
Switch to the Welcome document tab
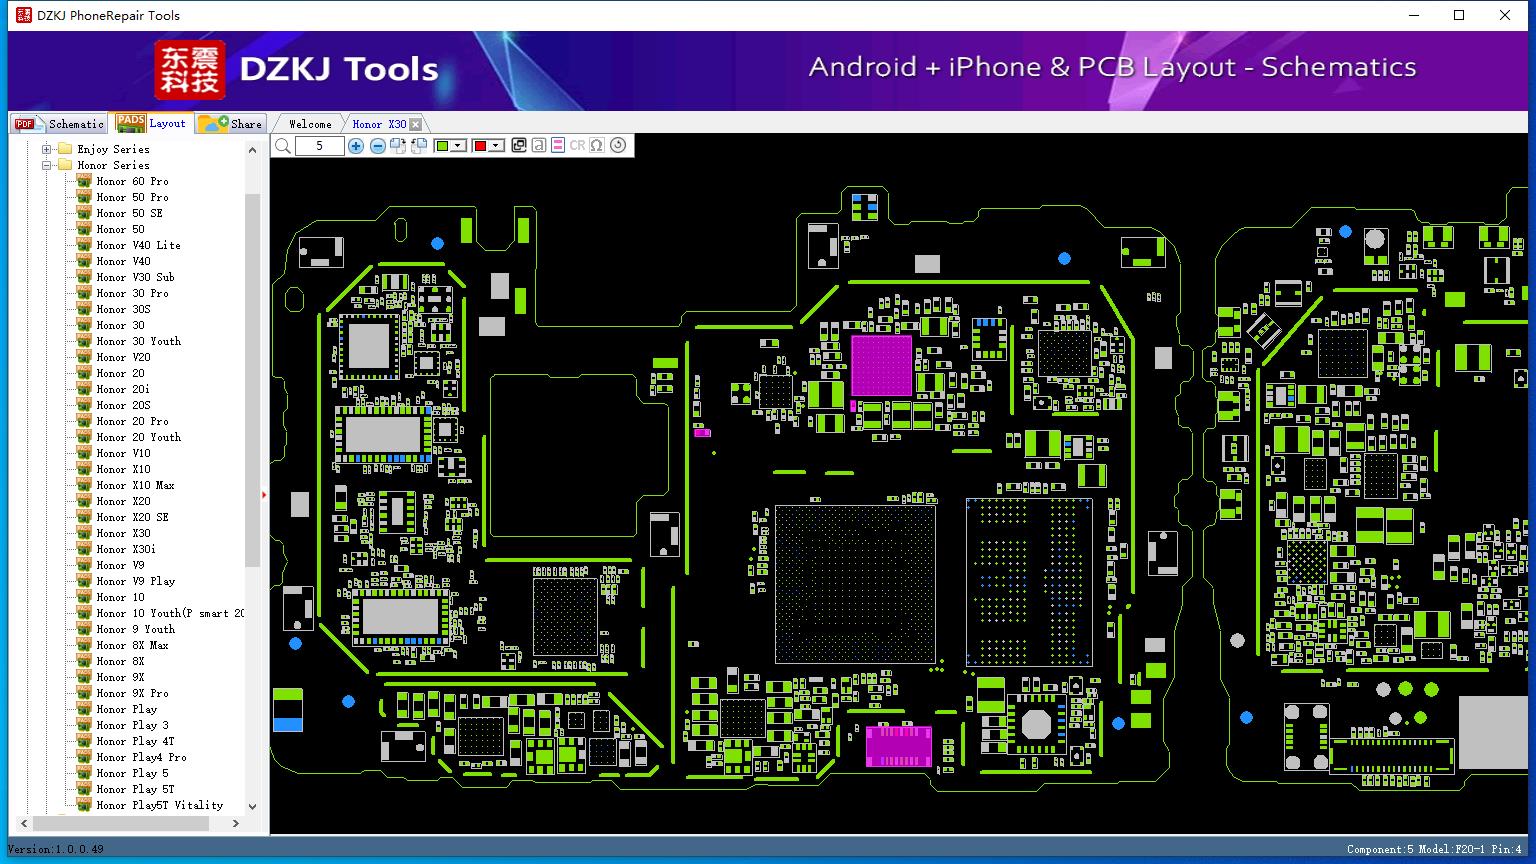310,124
